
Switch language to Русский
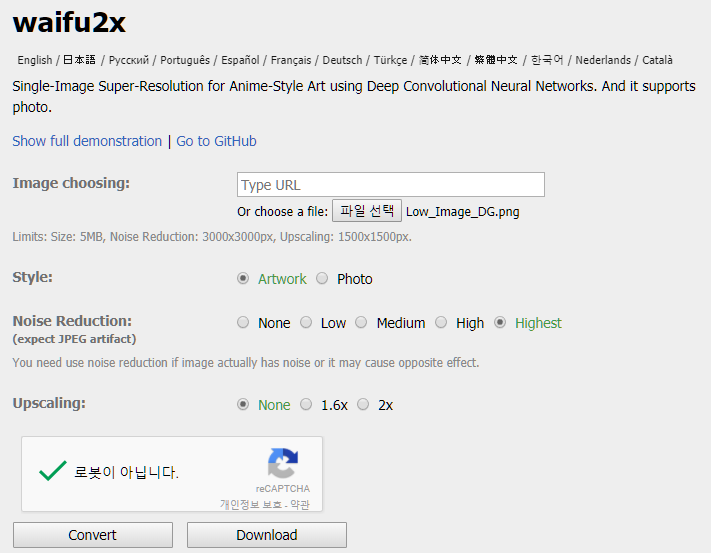coord(129,60)
